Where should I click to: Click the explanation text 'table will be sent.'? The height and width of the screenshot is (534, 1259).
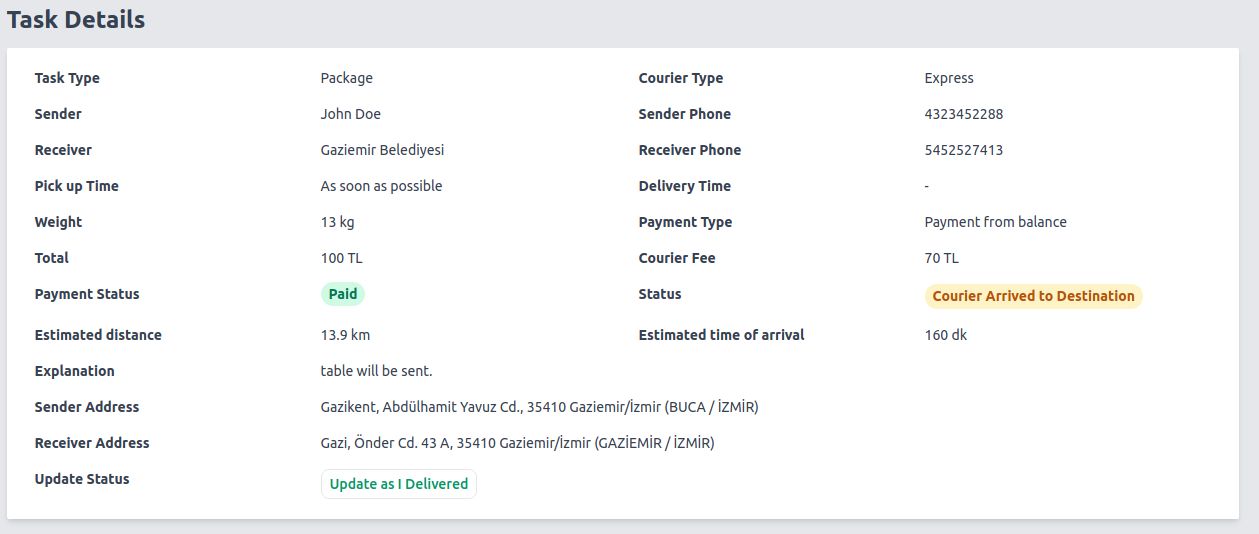pyautogui.click(x=376, y=371)
